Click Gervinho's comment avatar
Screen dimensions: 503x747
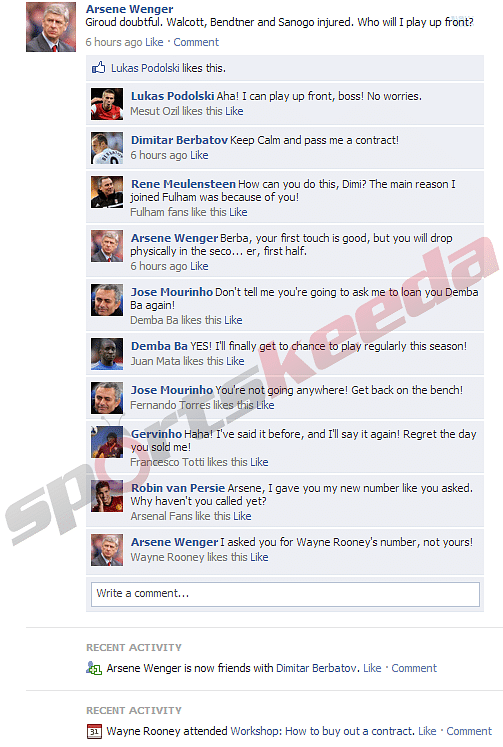click(107, 442)
